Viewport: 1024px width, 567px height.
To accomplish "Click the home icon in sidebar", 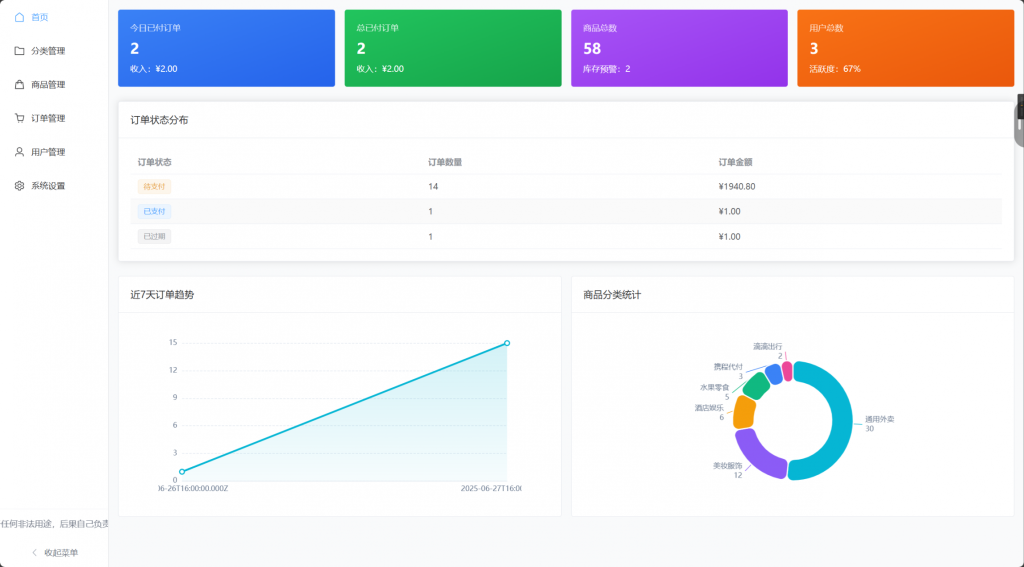I will pyautogui.click(x=19, y=17).
